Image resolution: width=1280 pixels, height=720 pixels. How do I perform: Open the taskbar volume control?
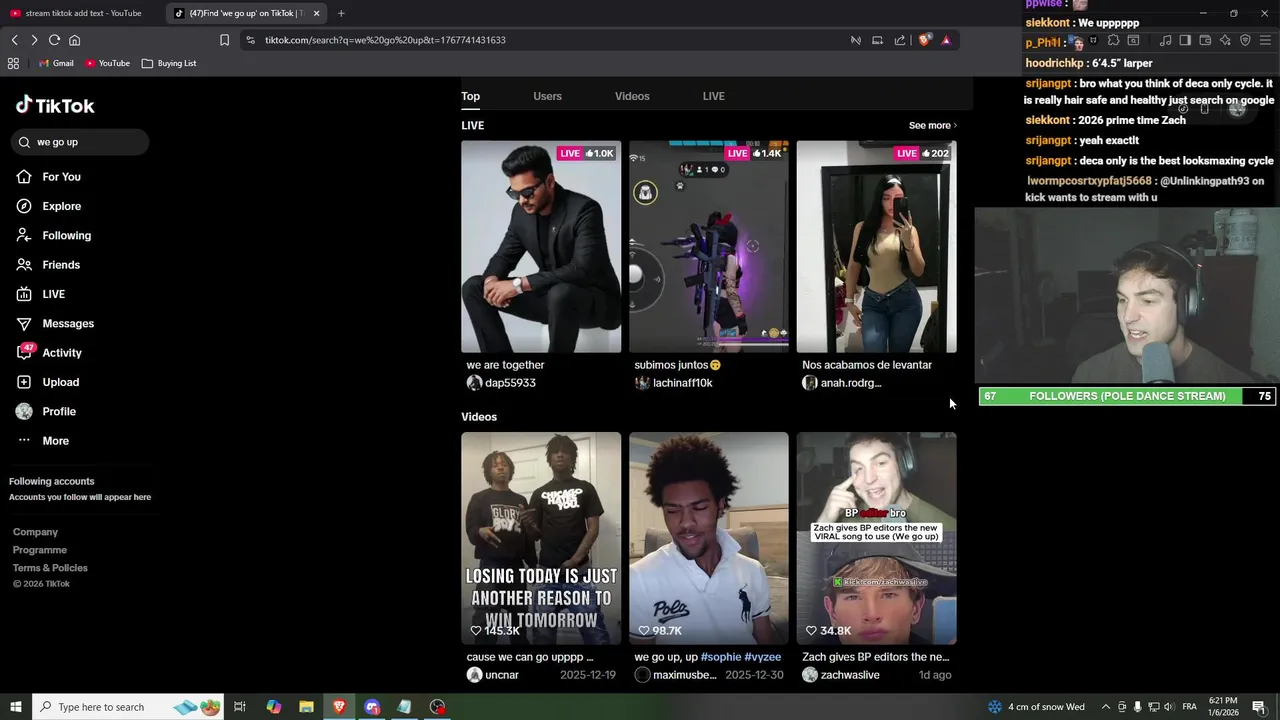coord(1168,707)
